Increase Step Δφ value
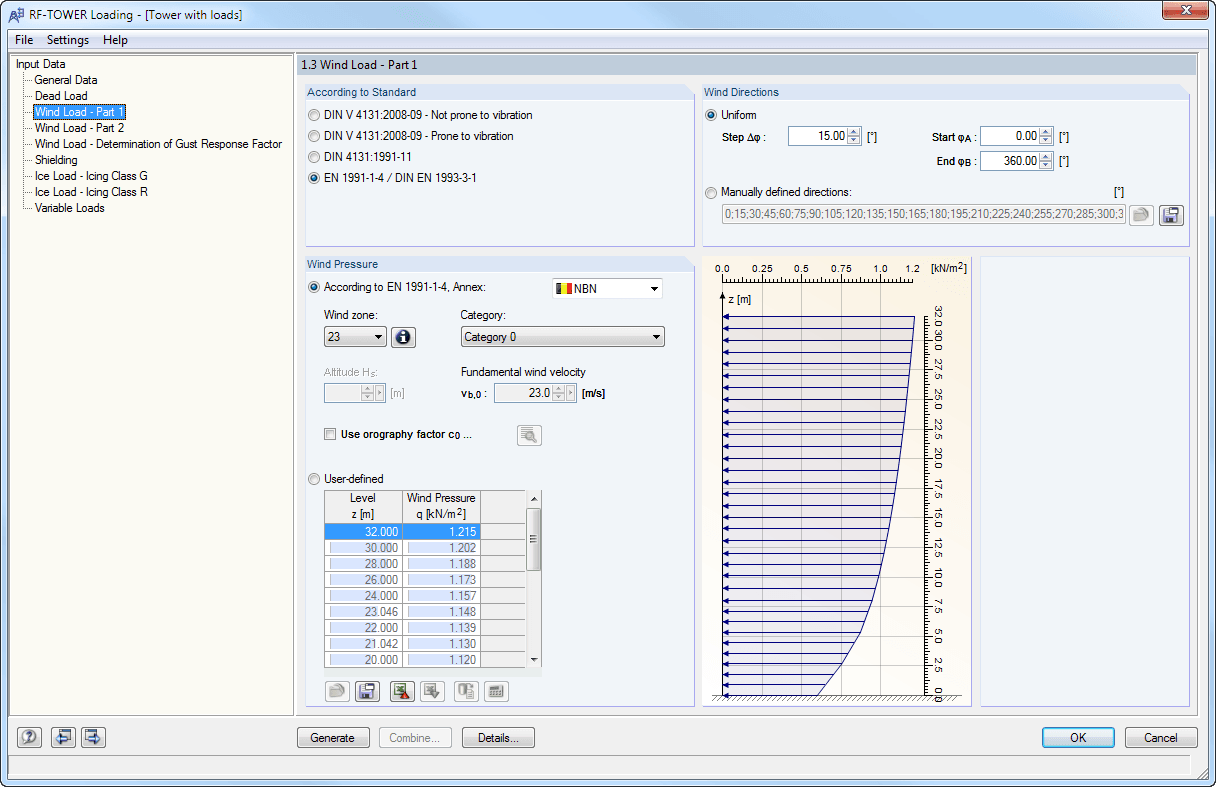Viewport: 1216px width, 787px height. point(854,132)
